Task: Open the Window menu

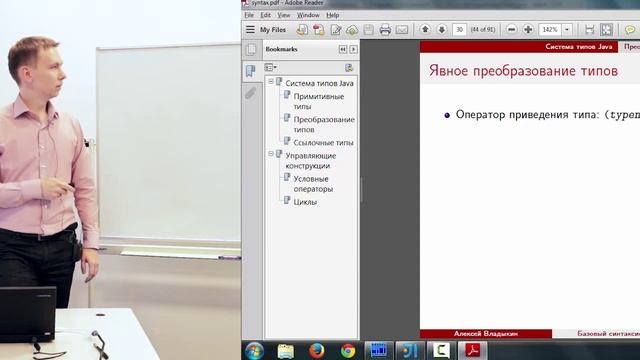Action: (308, 15)
